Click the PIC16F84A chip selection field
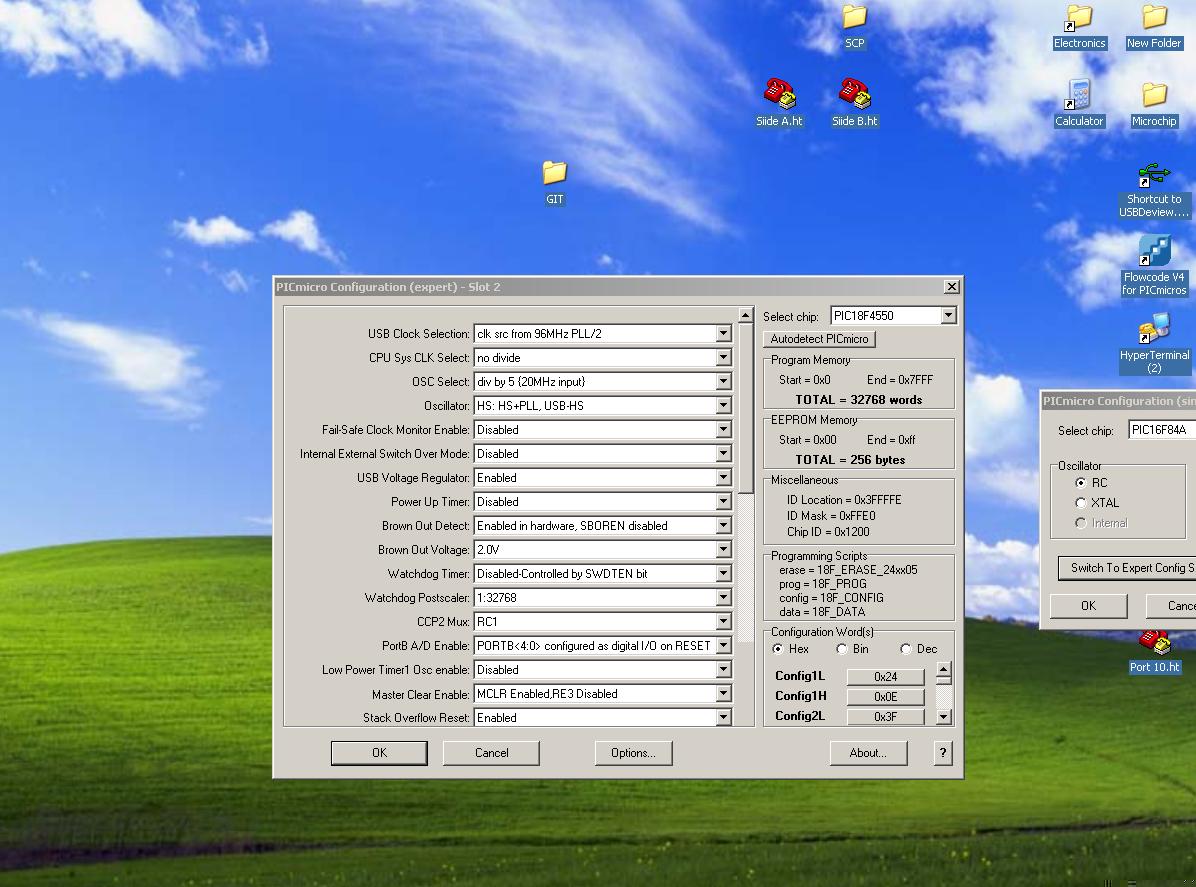This screenshot has height=887, width=1196. tap(1162, 430)
